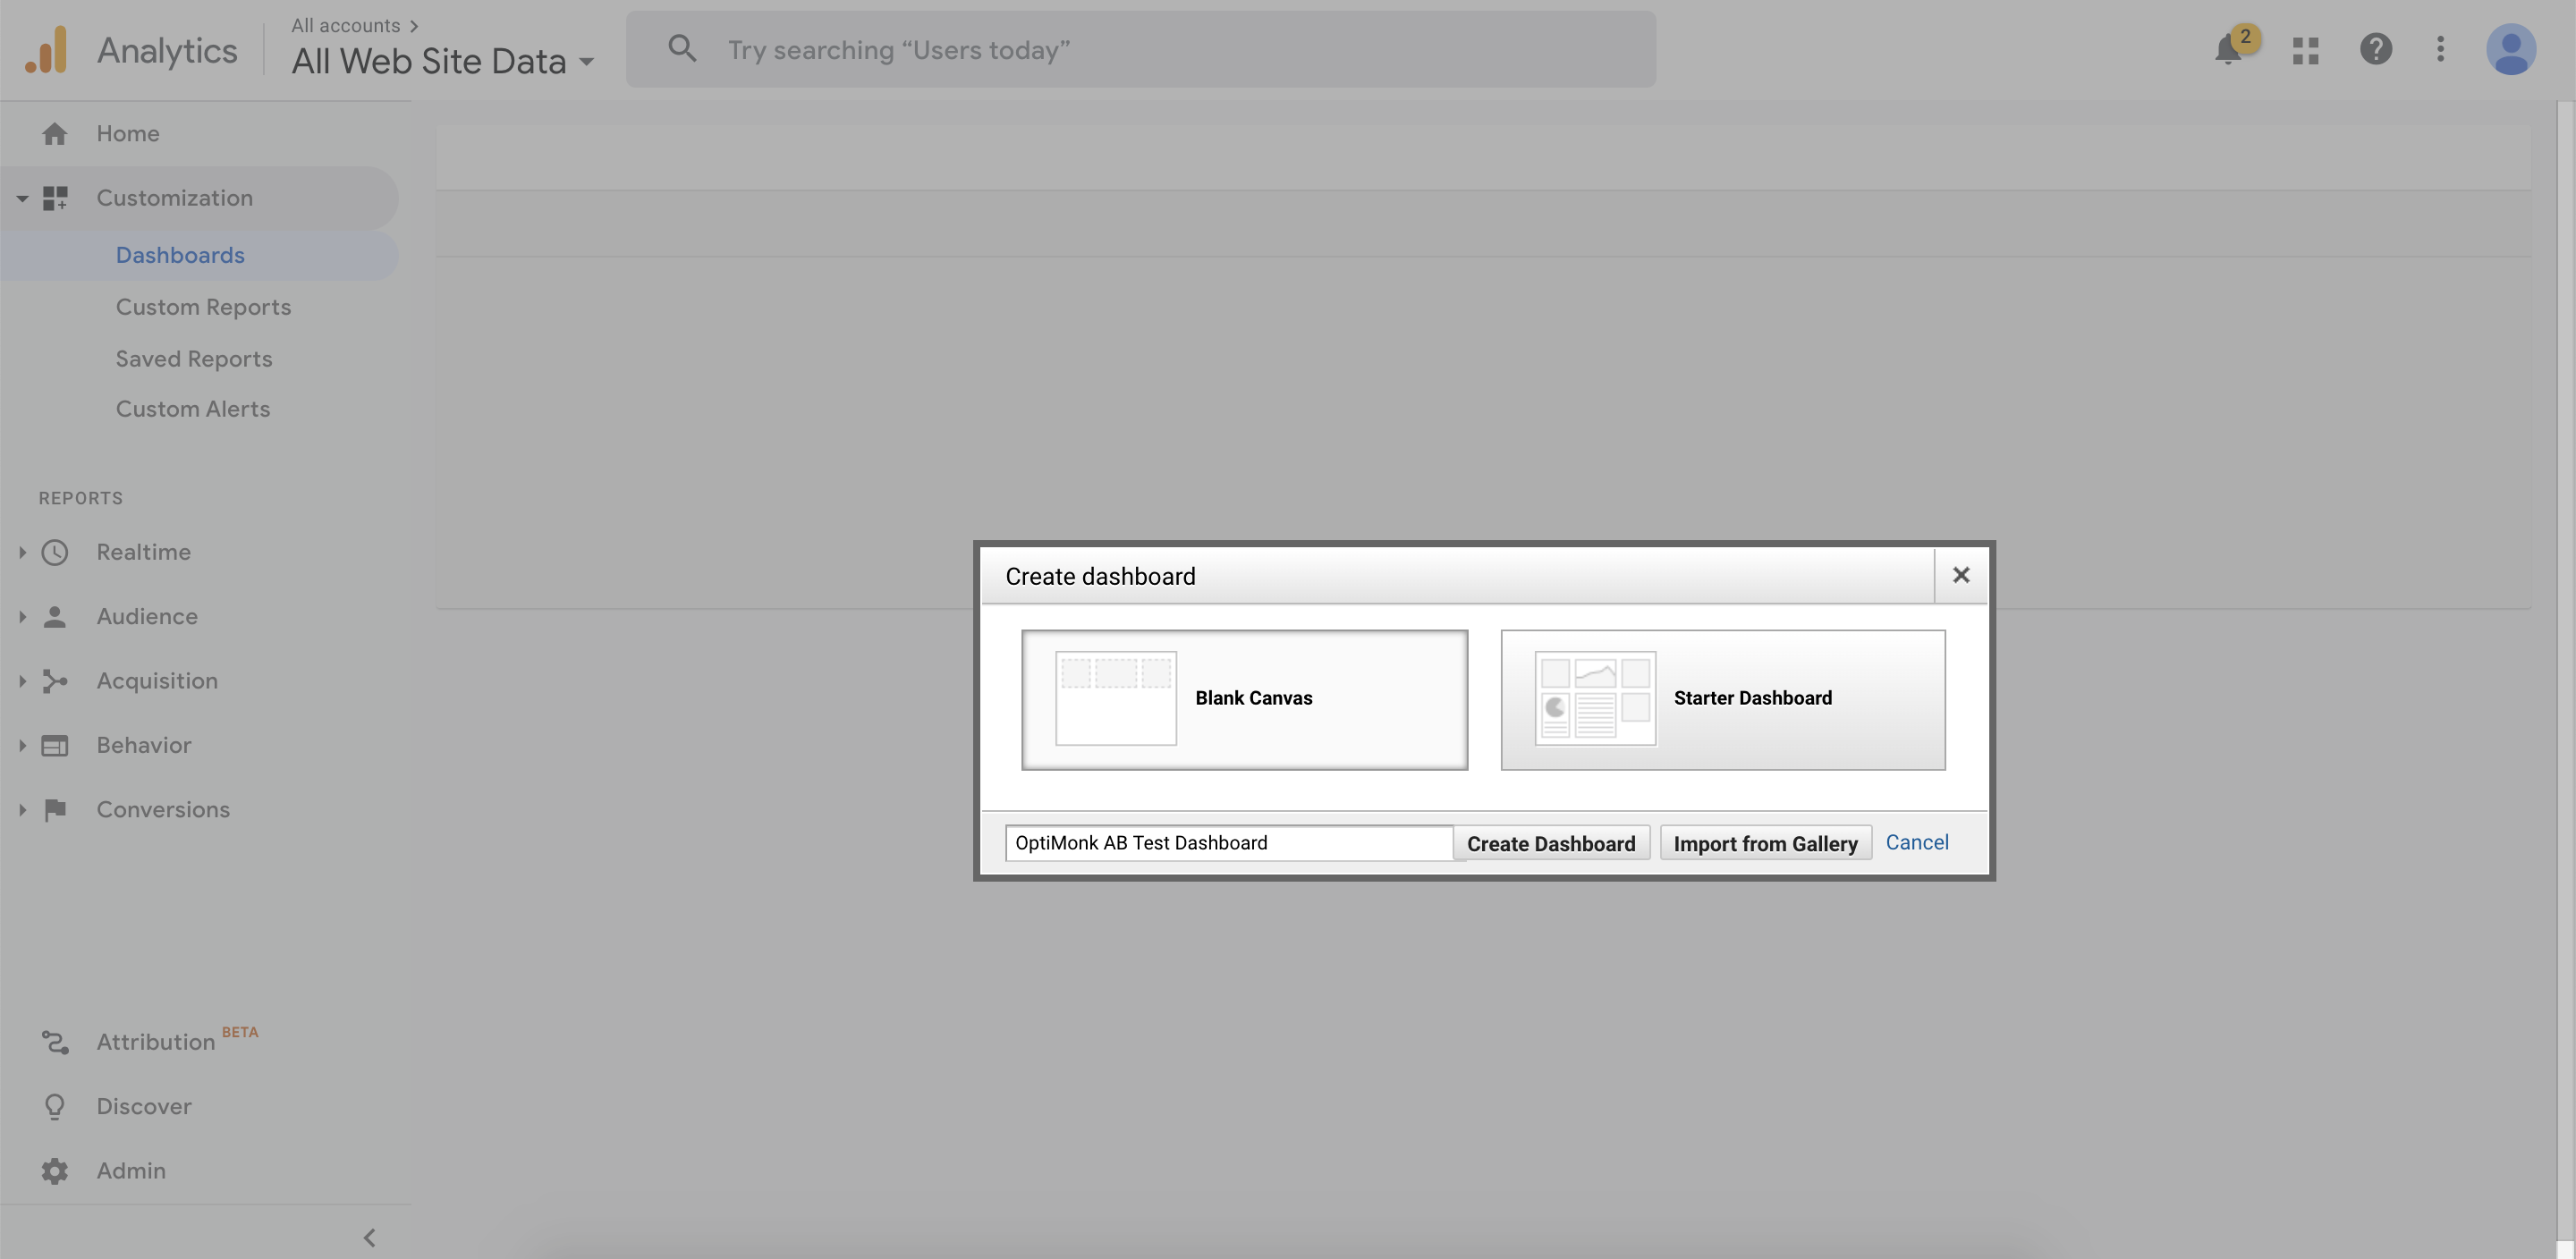The width and height of the screenshot is (2576, 1259).
Task: Expand the Audience section arrow
Action: point(22,617)
